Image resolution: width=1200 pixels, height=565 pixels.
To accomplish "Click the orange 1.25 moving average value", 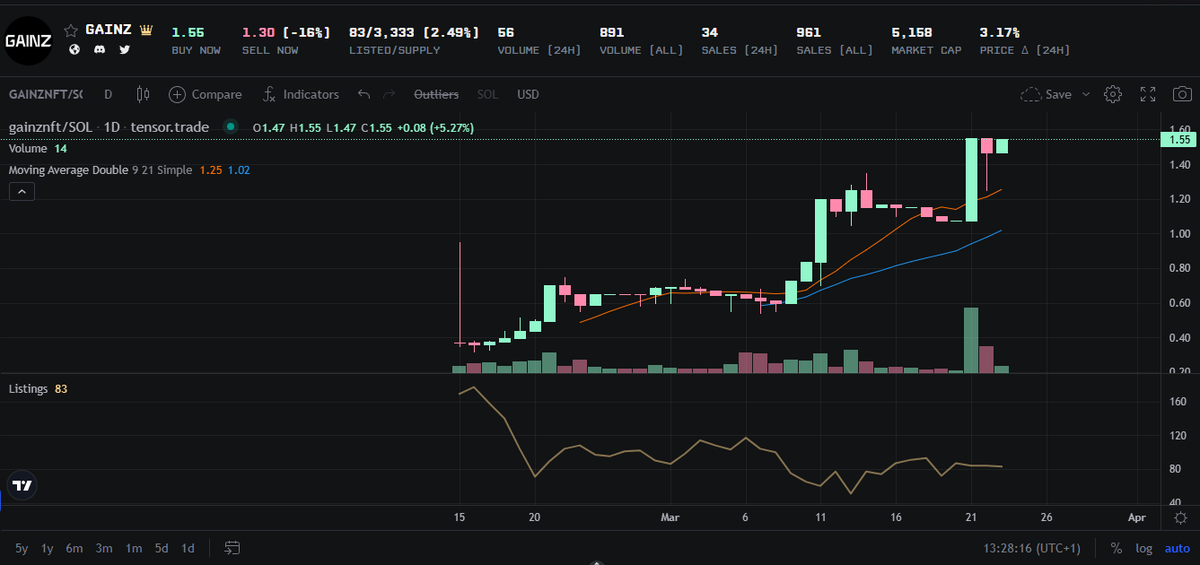I will pos(211,170).
